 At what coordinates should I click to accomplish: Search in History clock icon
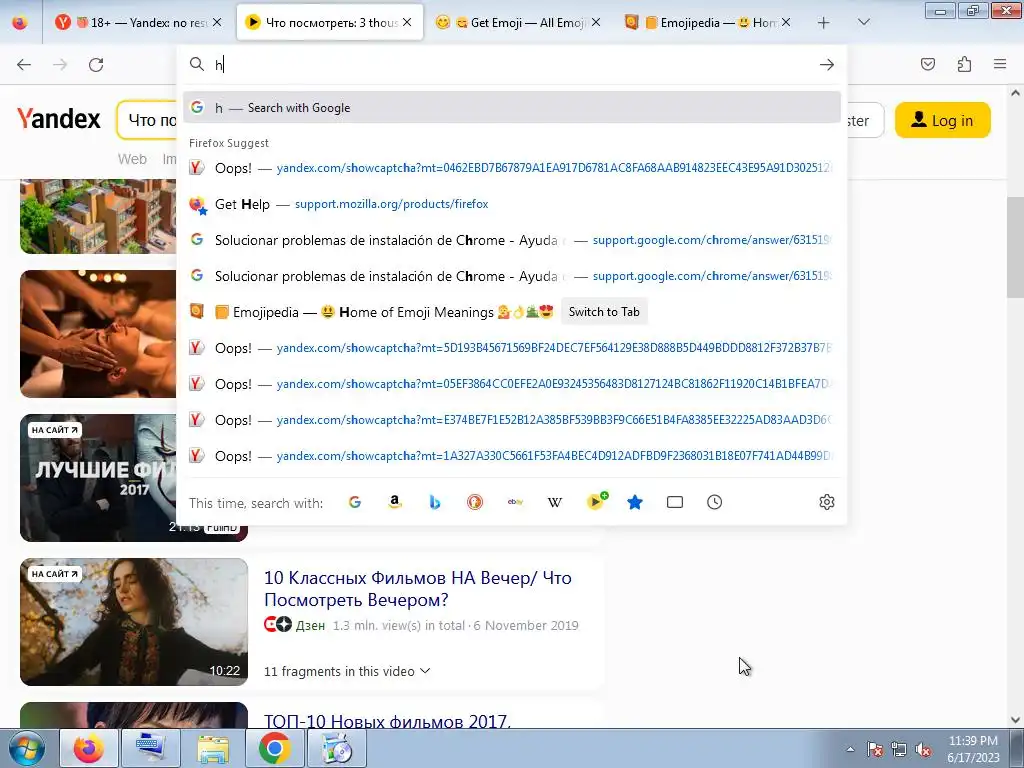(x=714, y=502)
